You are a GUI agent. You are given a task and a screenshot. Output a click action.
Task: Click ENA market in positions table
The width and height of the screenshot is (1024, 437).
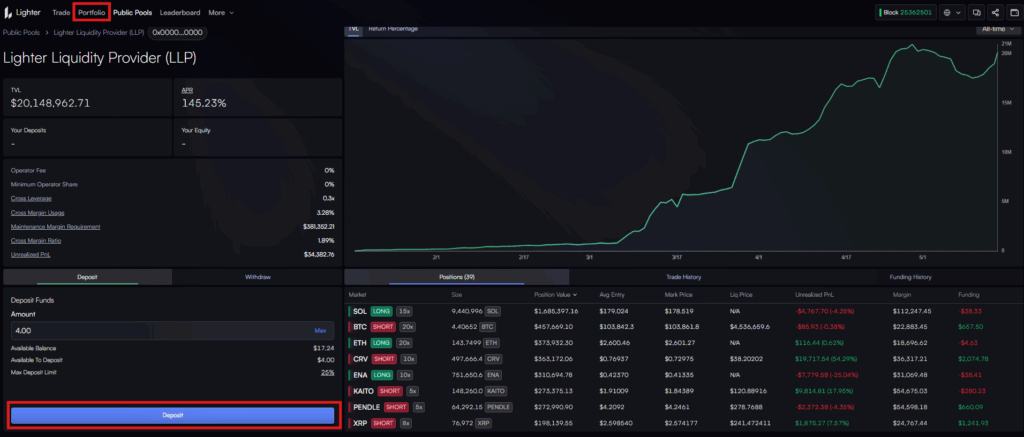tap(360, 375)
